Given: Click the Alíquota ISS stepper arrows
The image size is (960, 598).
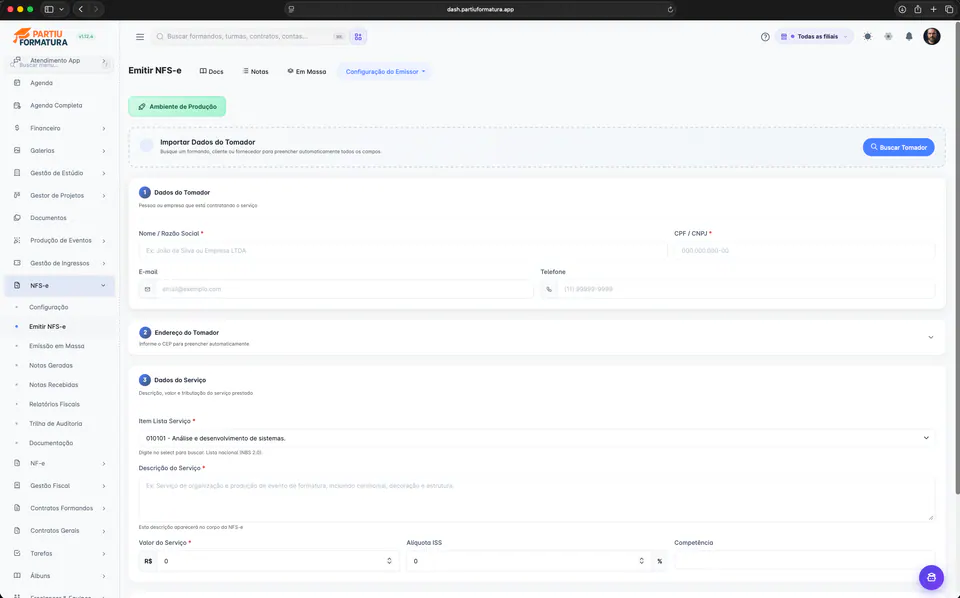Looking at the screenshot, I should (x=642, y=561).
